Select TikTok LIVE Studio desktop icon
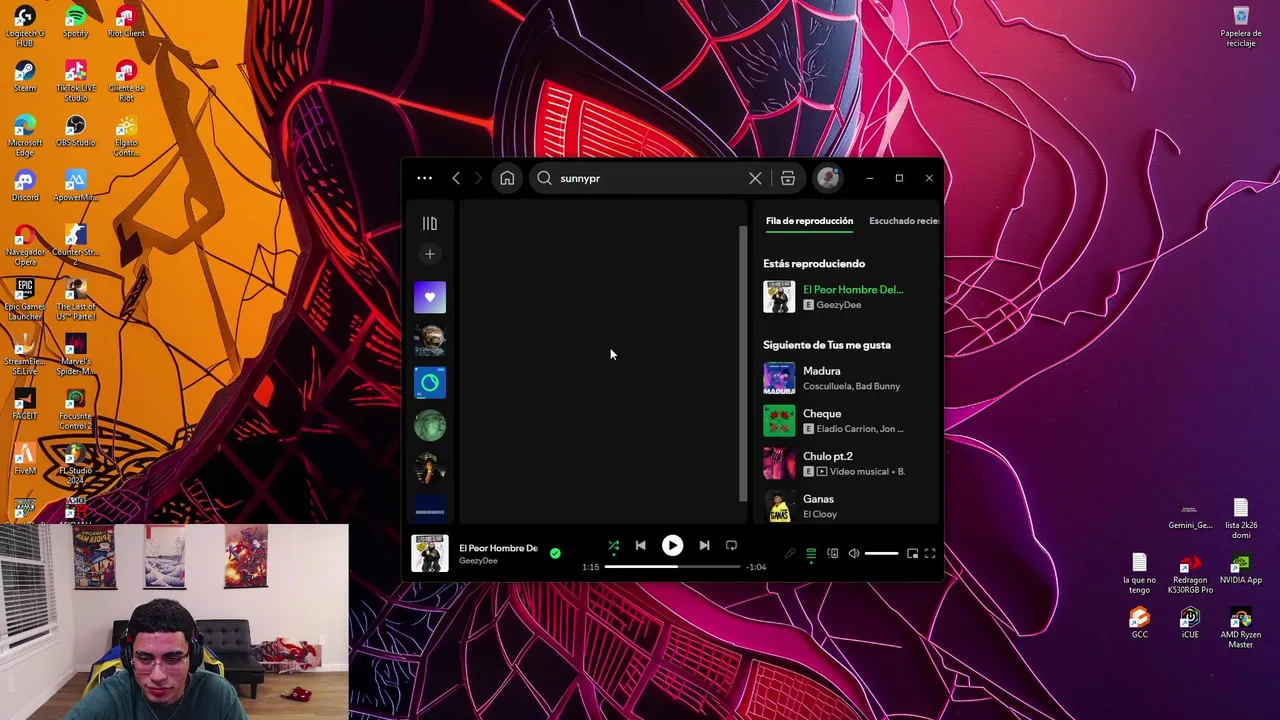This screenshot has width=1280, height=720. click(75, 81)
